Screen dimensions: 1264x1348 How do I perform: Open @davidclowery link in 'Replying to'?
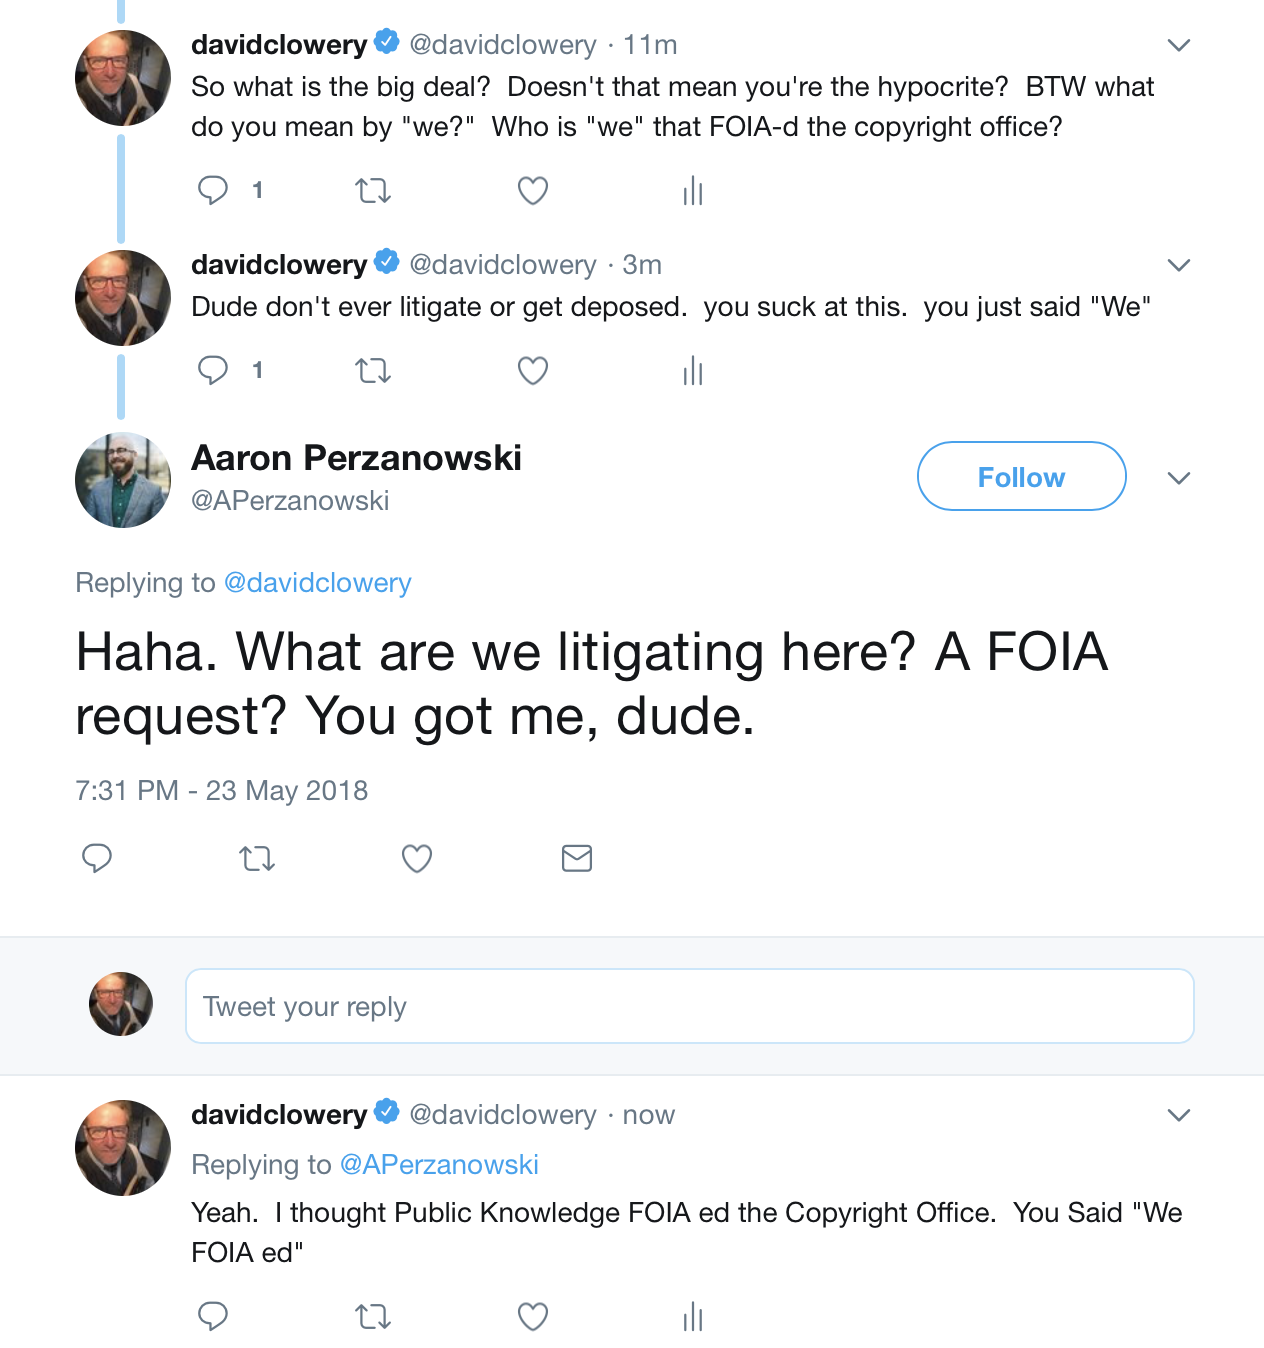[317, 583]
